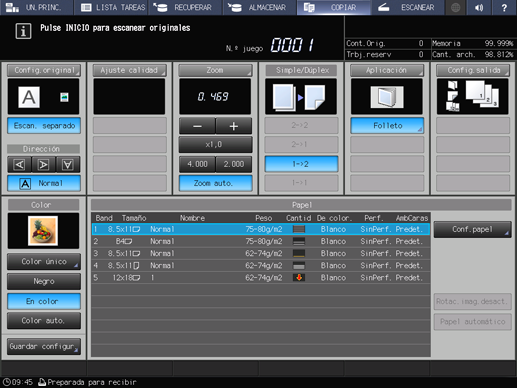Select Negro color mode
The width and height of the screenshot is (517, 388).
pyautogui.click(x=44, y=281)
